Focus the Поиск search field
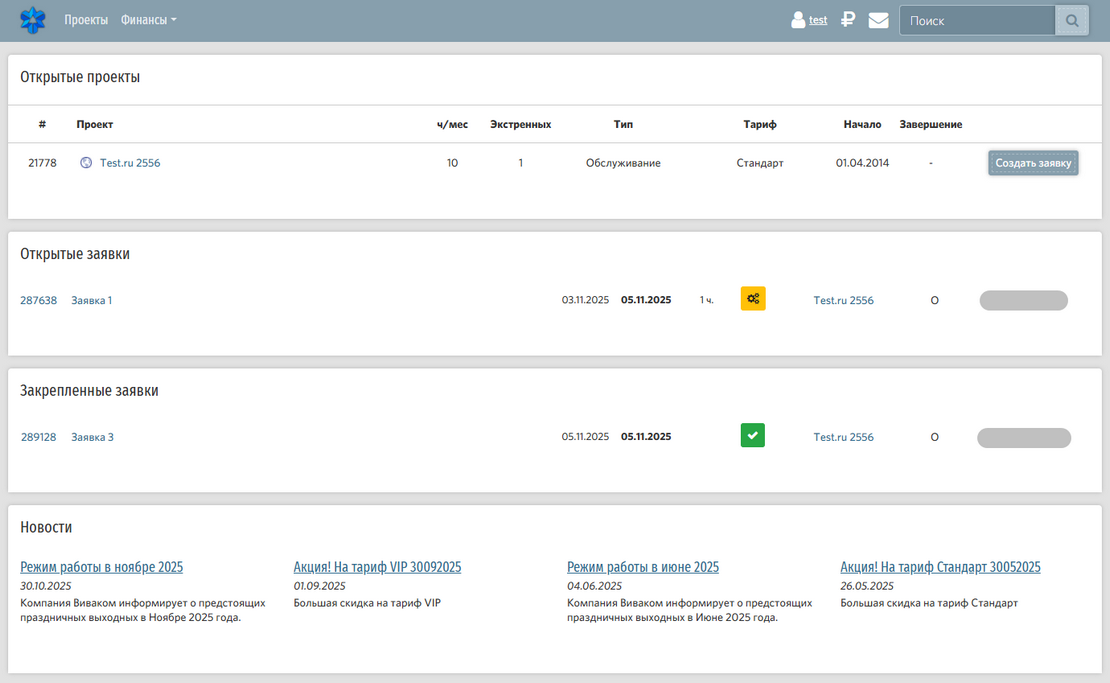The width and height of the screenshot is (1110, 683). tap(977, 20)
